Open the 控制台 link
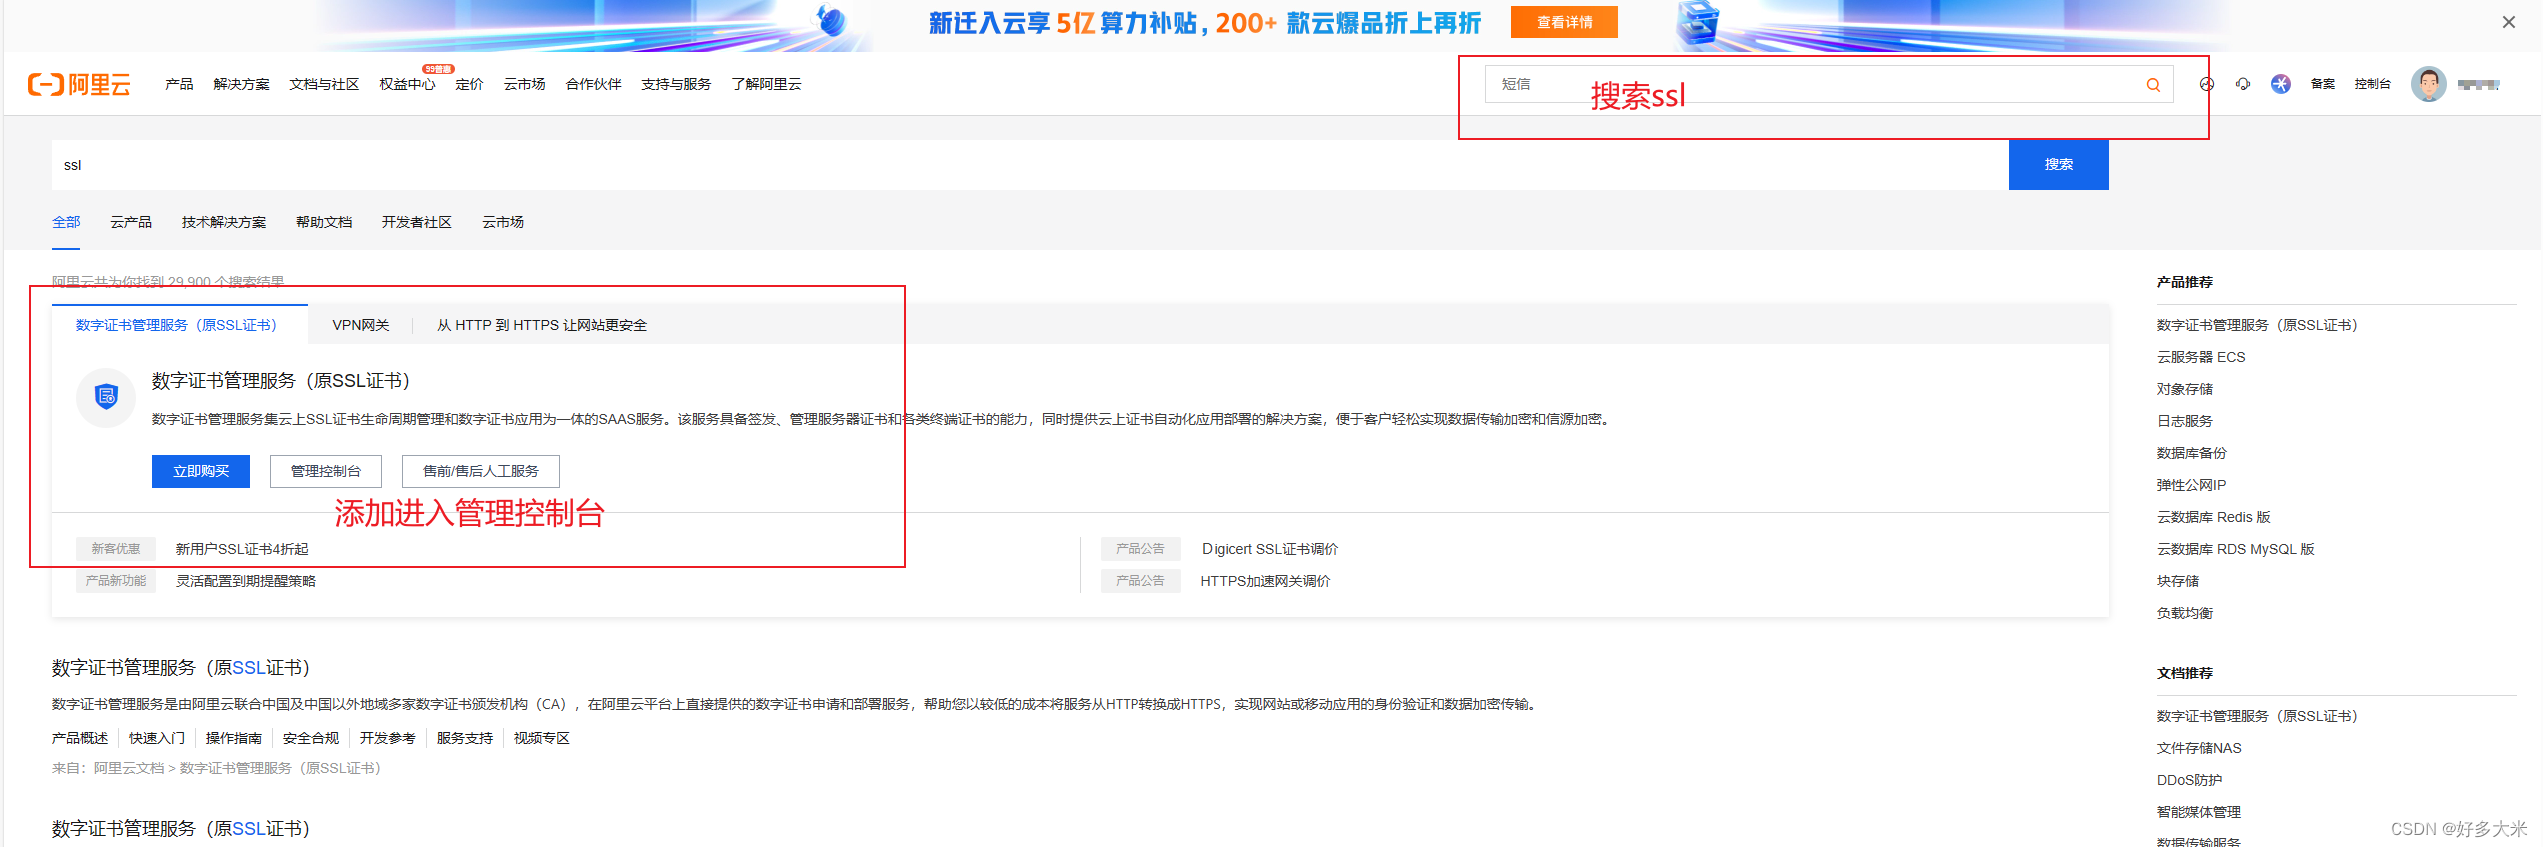The height and width of the screenshot is (847, 2543). (2372, 84)
